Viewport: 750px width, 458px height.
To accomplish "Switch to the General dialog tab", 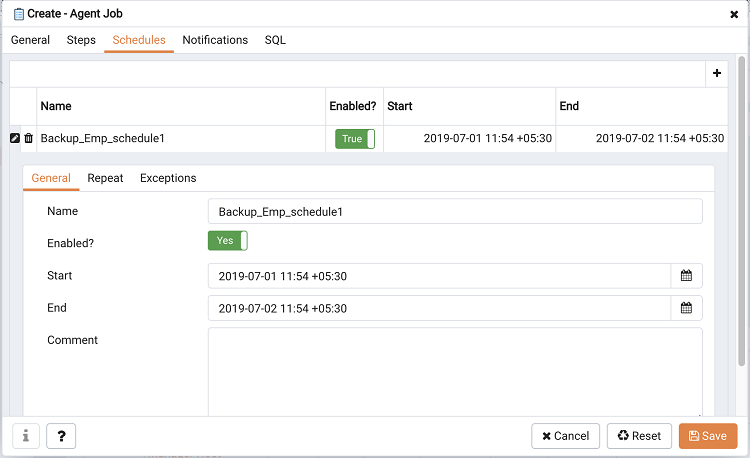I will (30, 40).
